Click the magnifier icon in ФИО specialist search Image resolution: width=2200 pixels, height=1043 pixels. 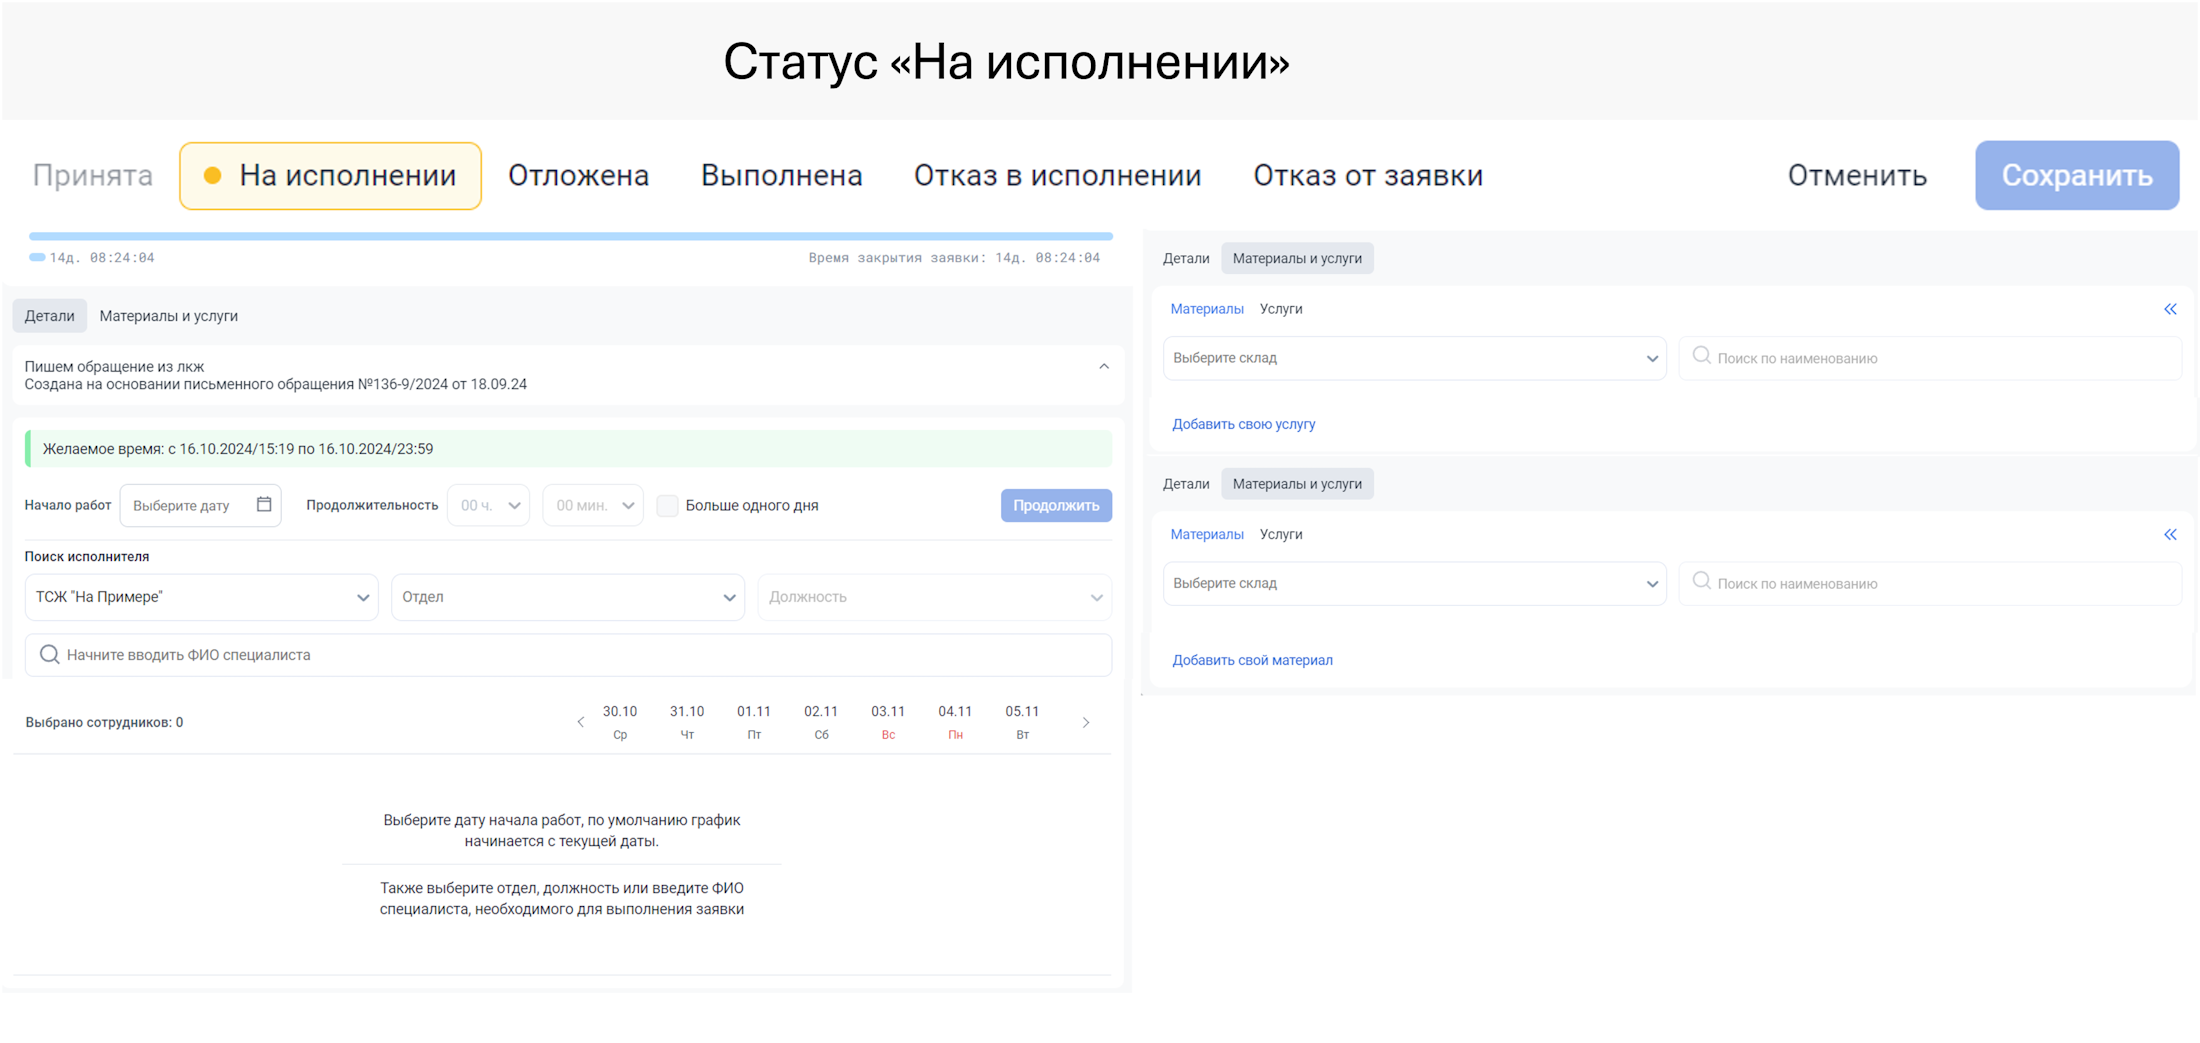click(x=49, y=655)
